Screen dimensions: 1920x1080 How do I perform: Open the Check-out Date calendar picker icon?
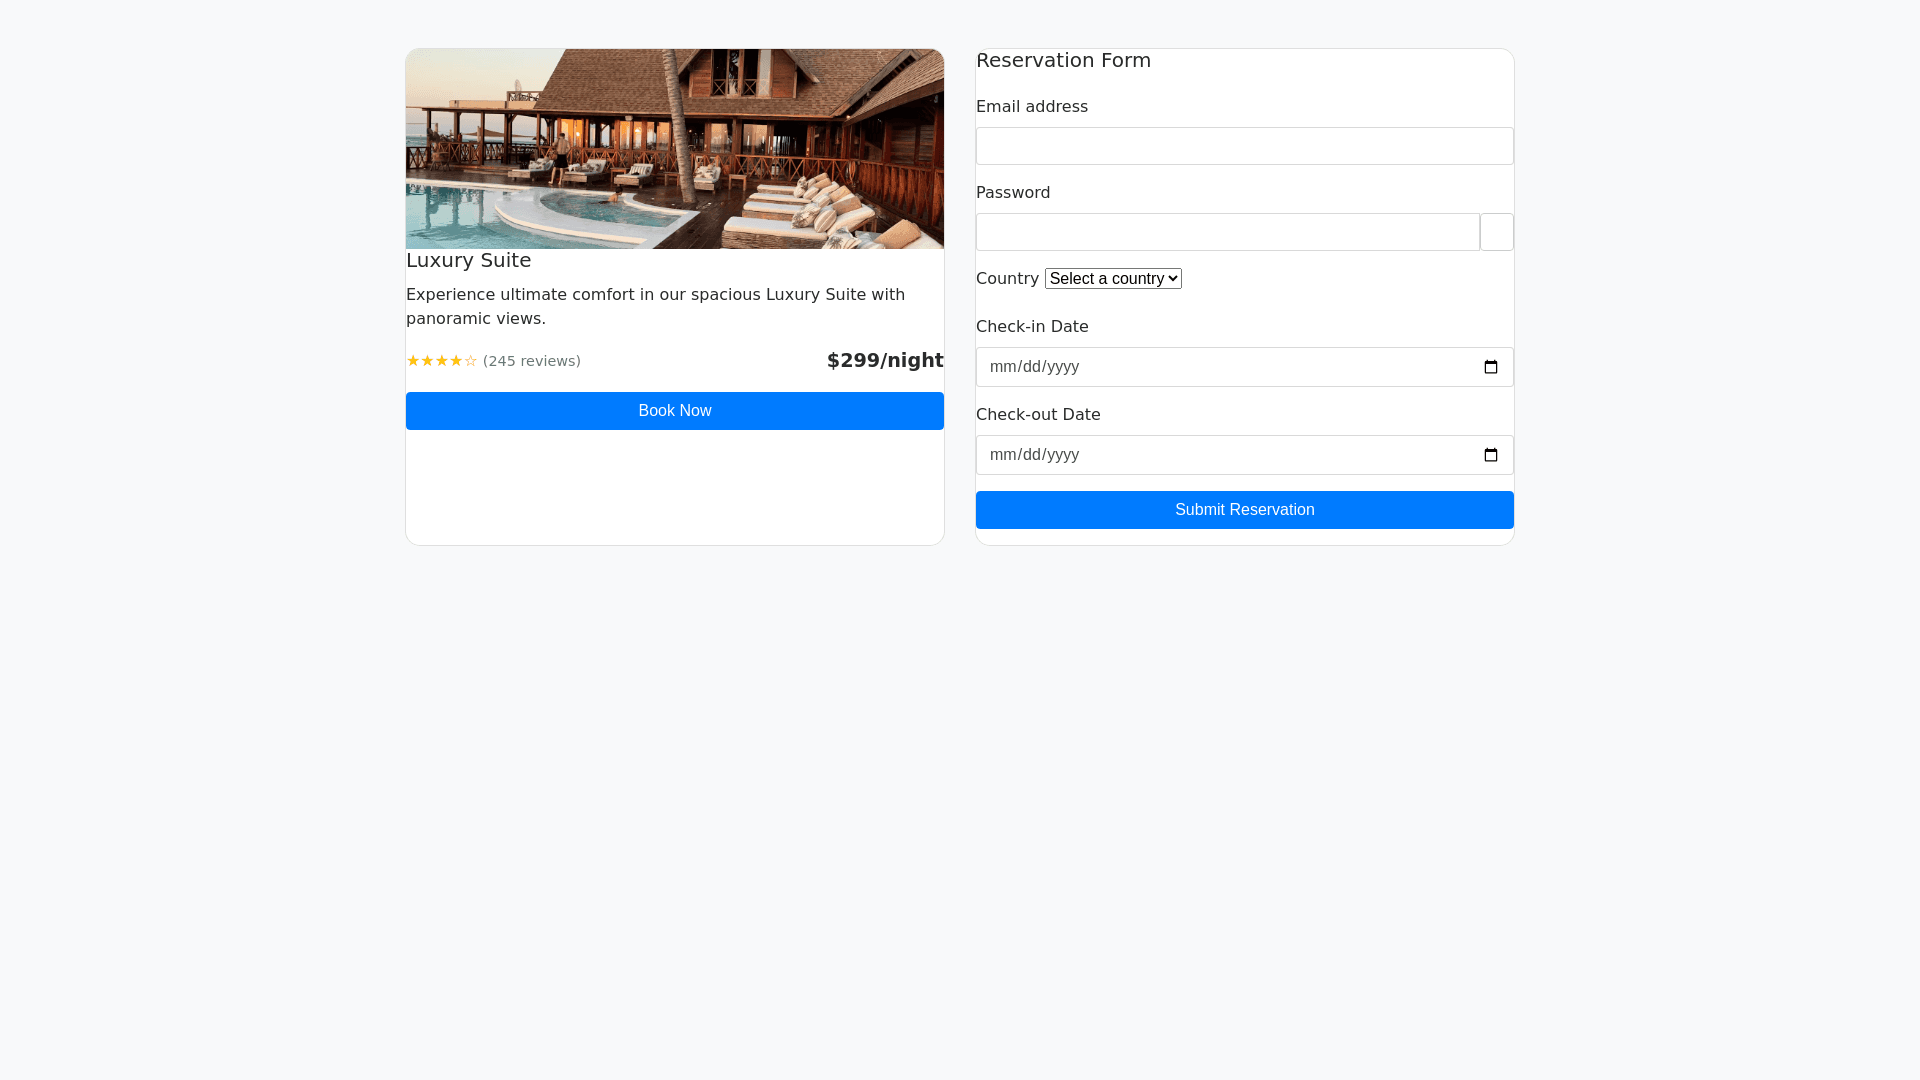(x=1490, y=455)
